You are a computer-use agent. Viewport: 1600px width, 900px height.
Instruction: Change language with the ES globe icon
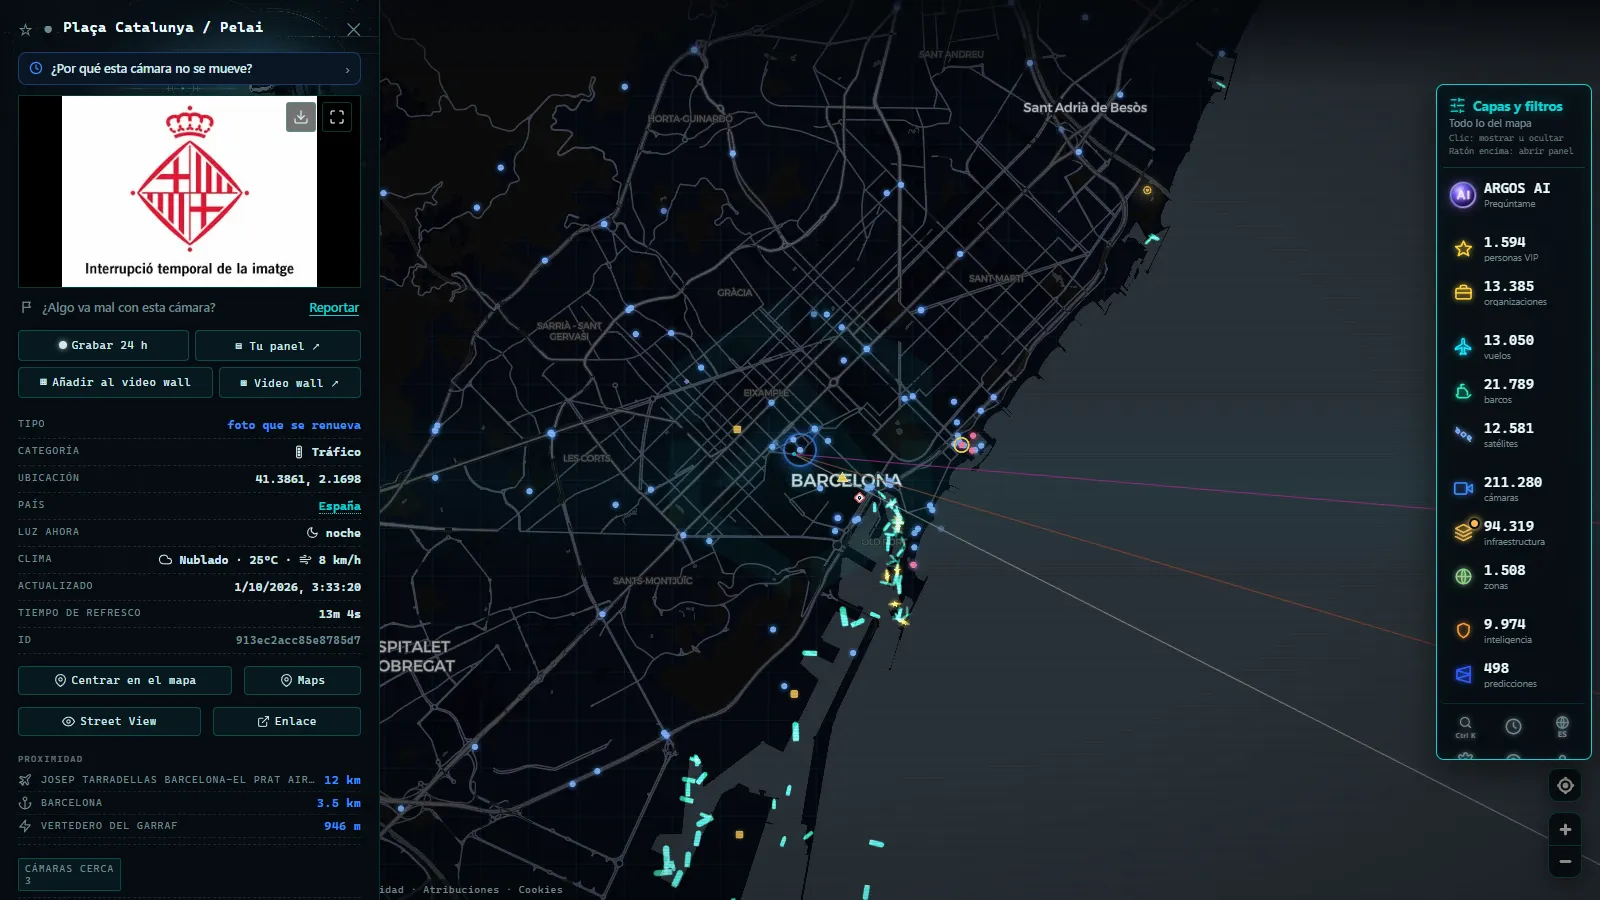click(x=1562, y=726)
